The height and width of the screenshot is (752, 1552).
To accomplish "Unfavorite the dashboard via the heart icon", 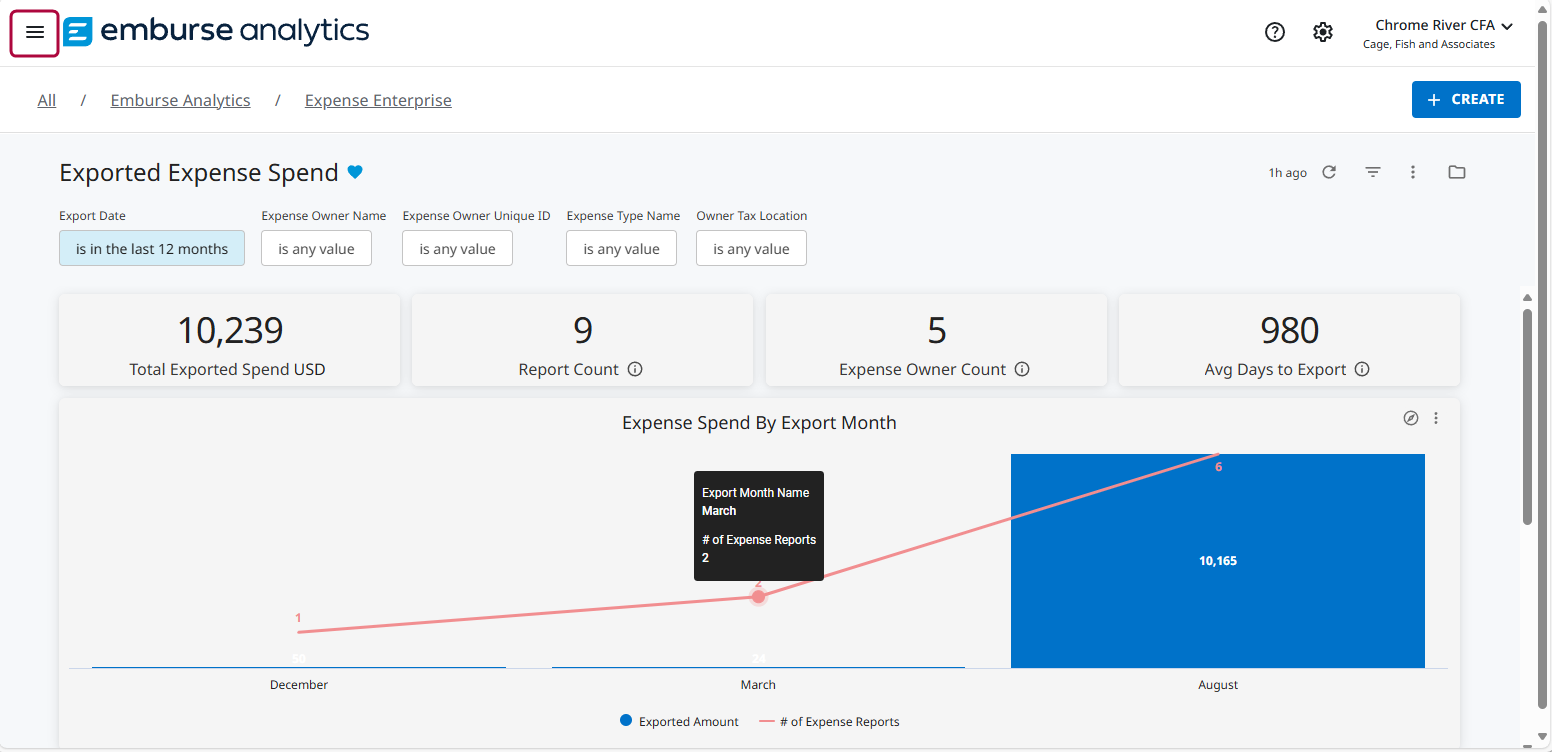I will click(355, 172).
